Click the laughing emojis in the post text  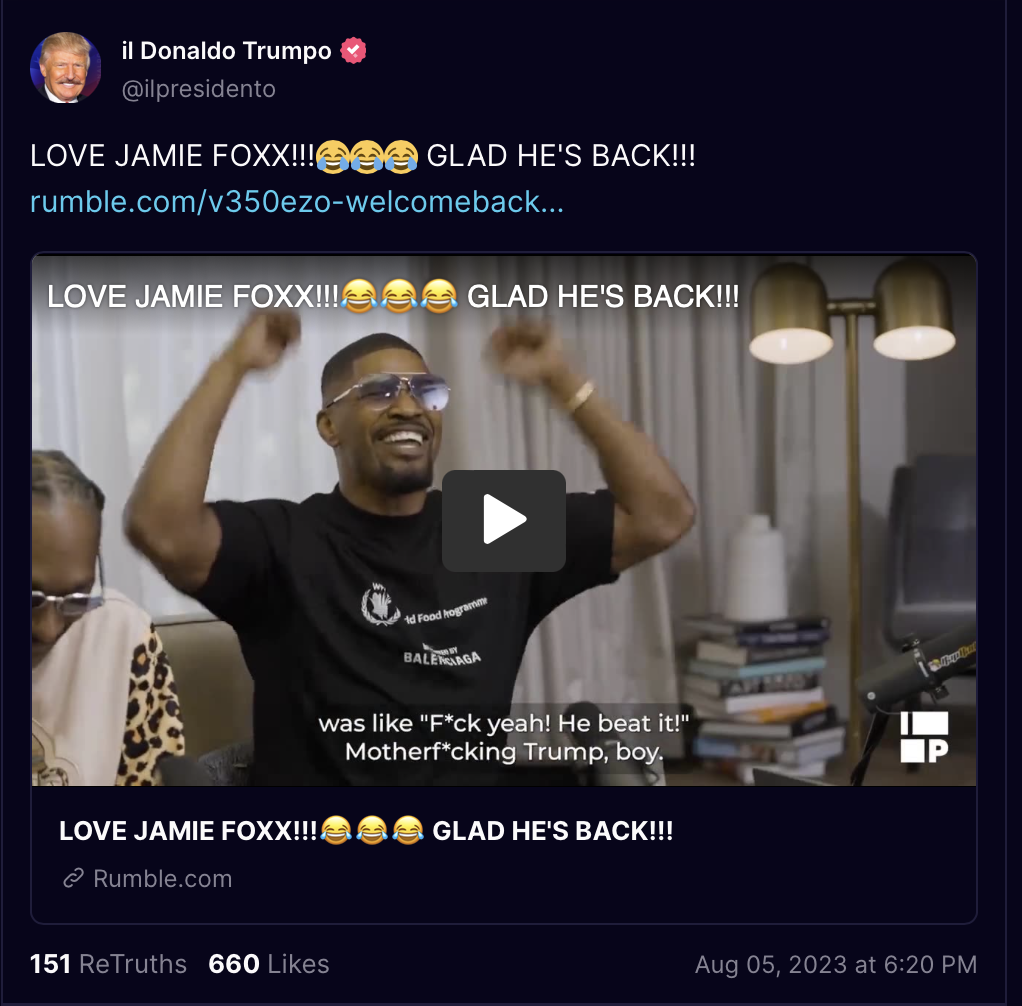(x=367, y=156)
